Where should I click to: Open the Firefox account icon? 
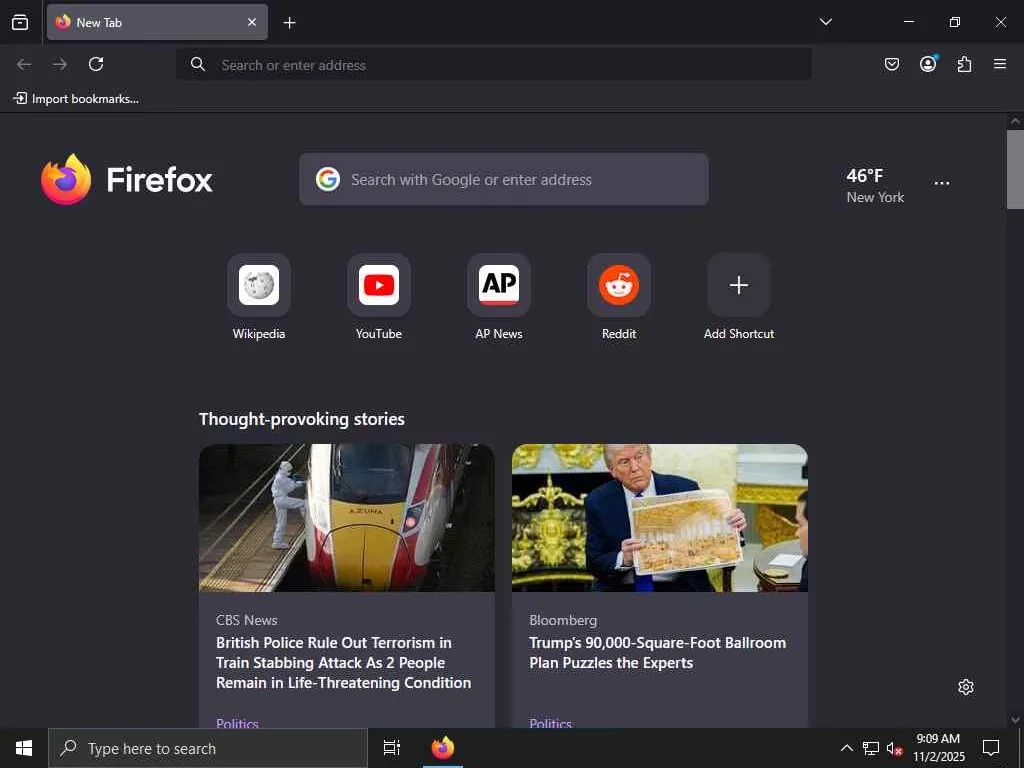pos(928,64)
